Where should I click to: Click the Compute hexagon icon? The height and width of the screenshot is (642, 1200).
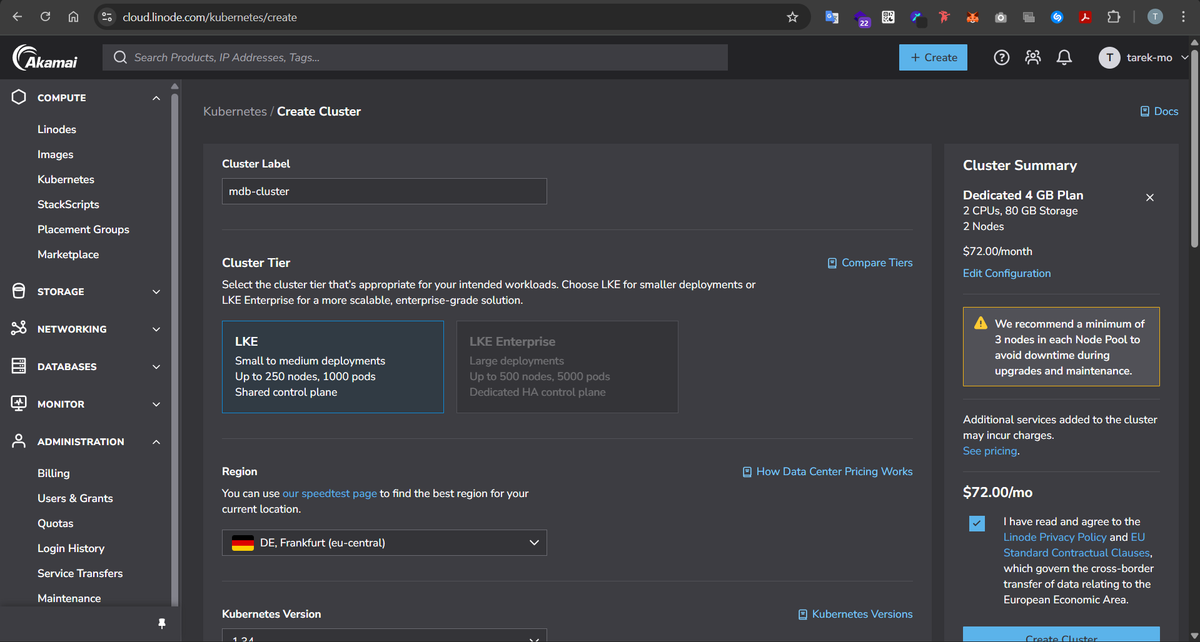(19, 97)
